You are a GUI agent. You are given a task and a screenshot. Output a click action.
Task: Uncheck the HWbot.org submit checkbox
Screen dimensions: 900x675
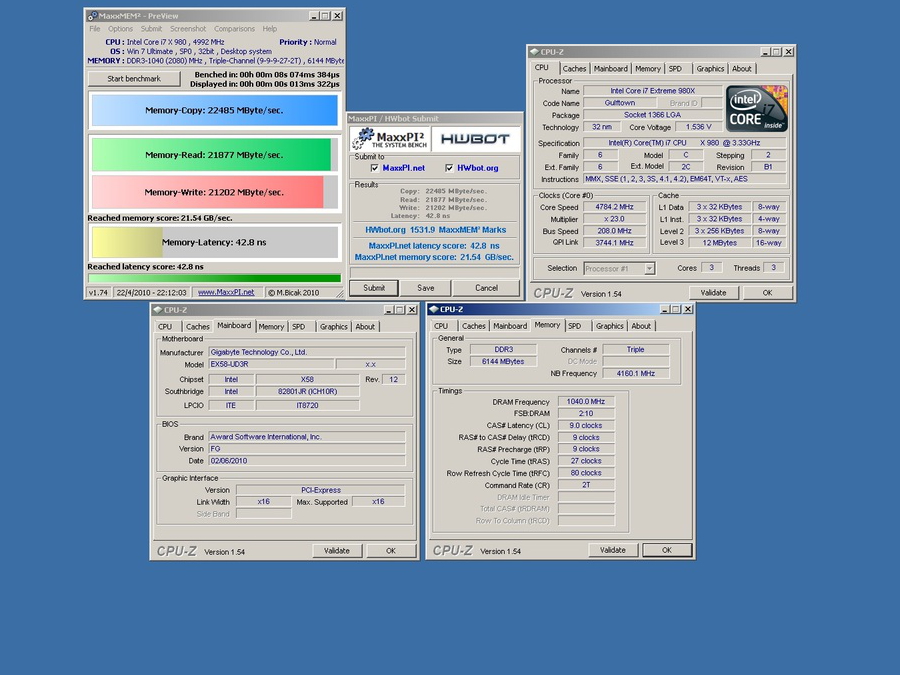click(x=449, y=168)
